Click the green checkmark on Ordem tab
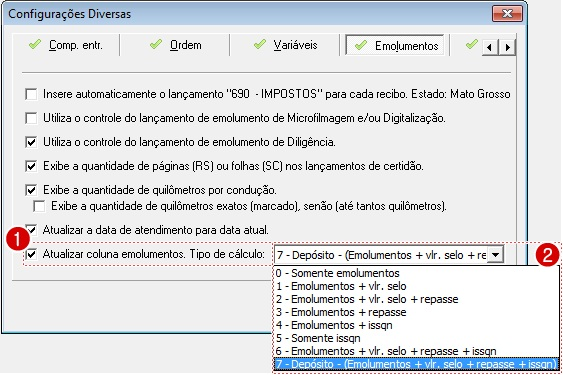The image size is (563, 375). tap(156, 44)
